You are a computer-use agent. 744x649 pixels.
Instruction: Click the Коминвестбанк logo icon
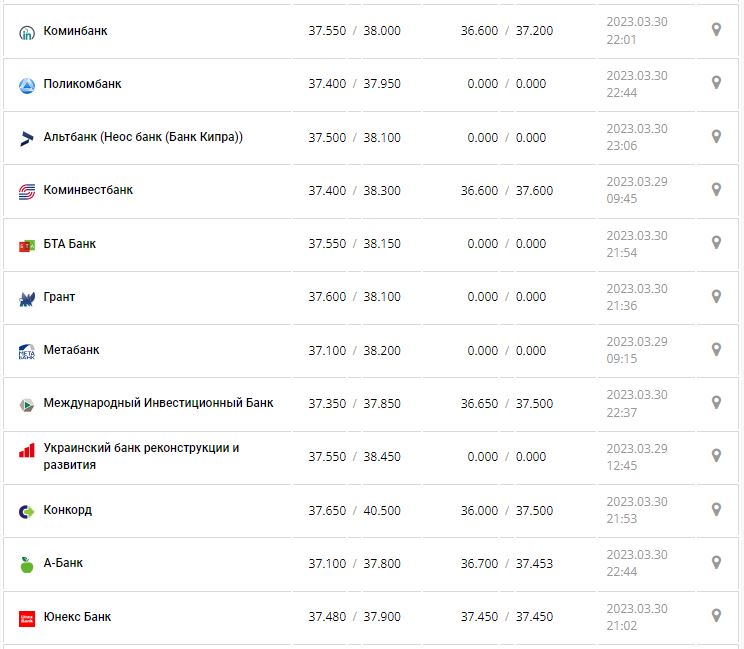pos(27,191)
